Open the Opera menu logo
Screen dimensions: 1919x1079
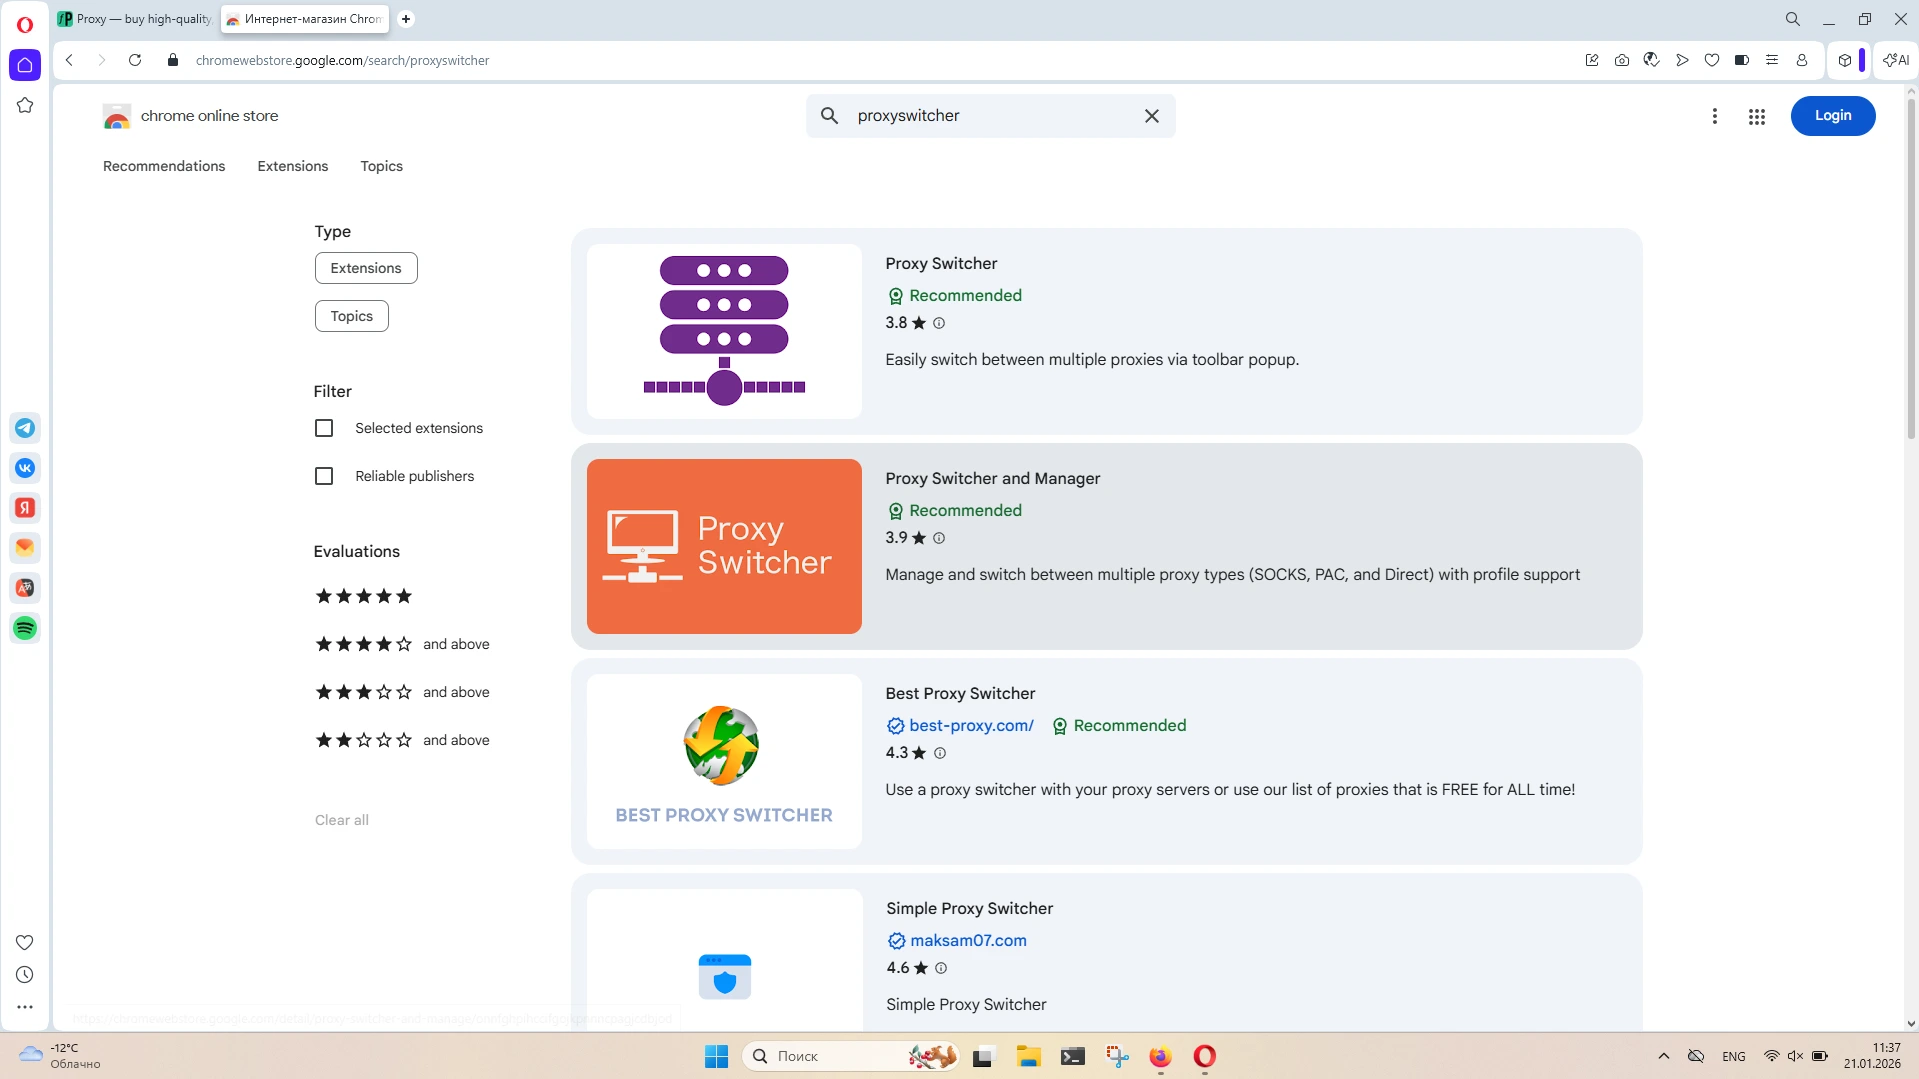coord(25,24)
